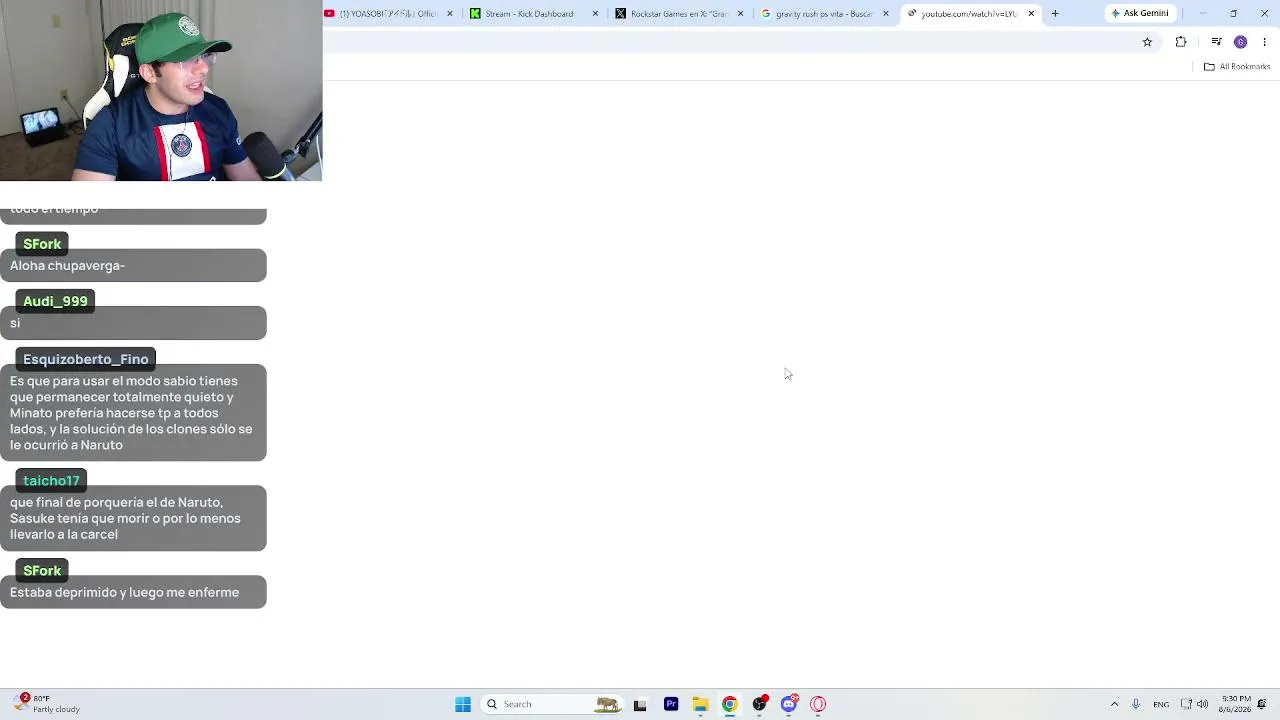The height and width of the screenshot is (720, 1280).
Task: Open the Chrome three-dot menu
Action: pos(1265,42)
